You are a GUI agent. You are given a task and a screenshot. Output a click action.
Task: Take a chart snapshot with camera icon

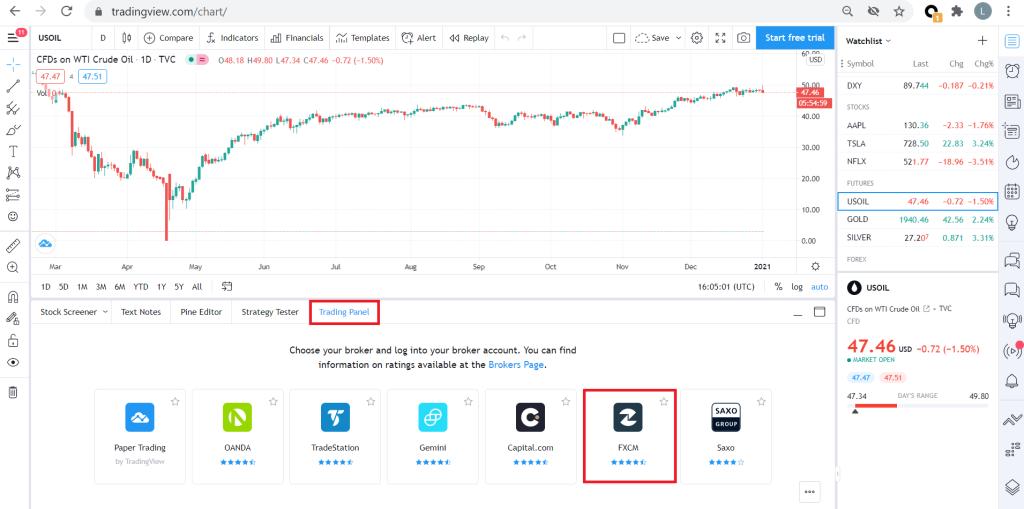pos(744,38)
